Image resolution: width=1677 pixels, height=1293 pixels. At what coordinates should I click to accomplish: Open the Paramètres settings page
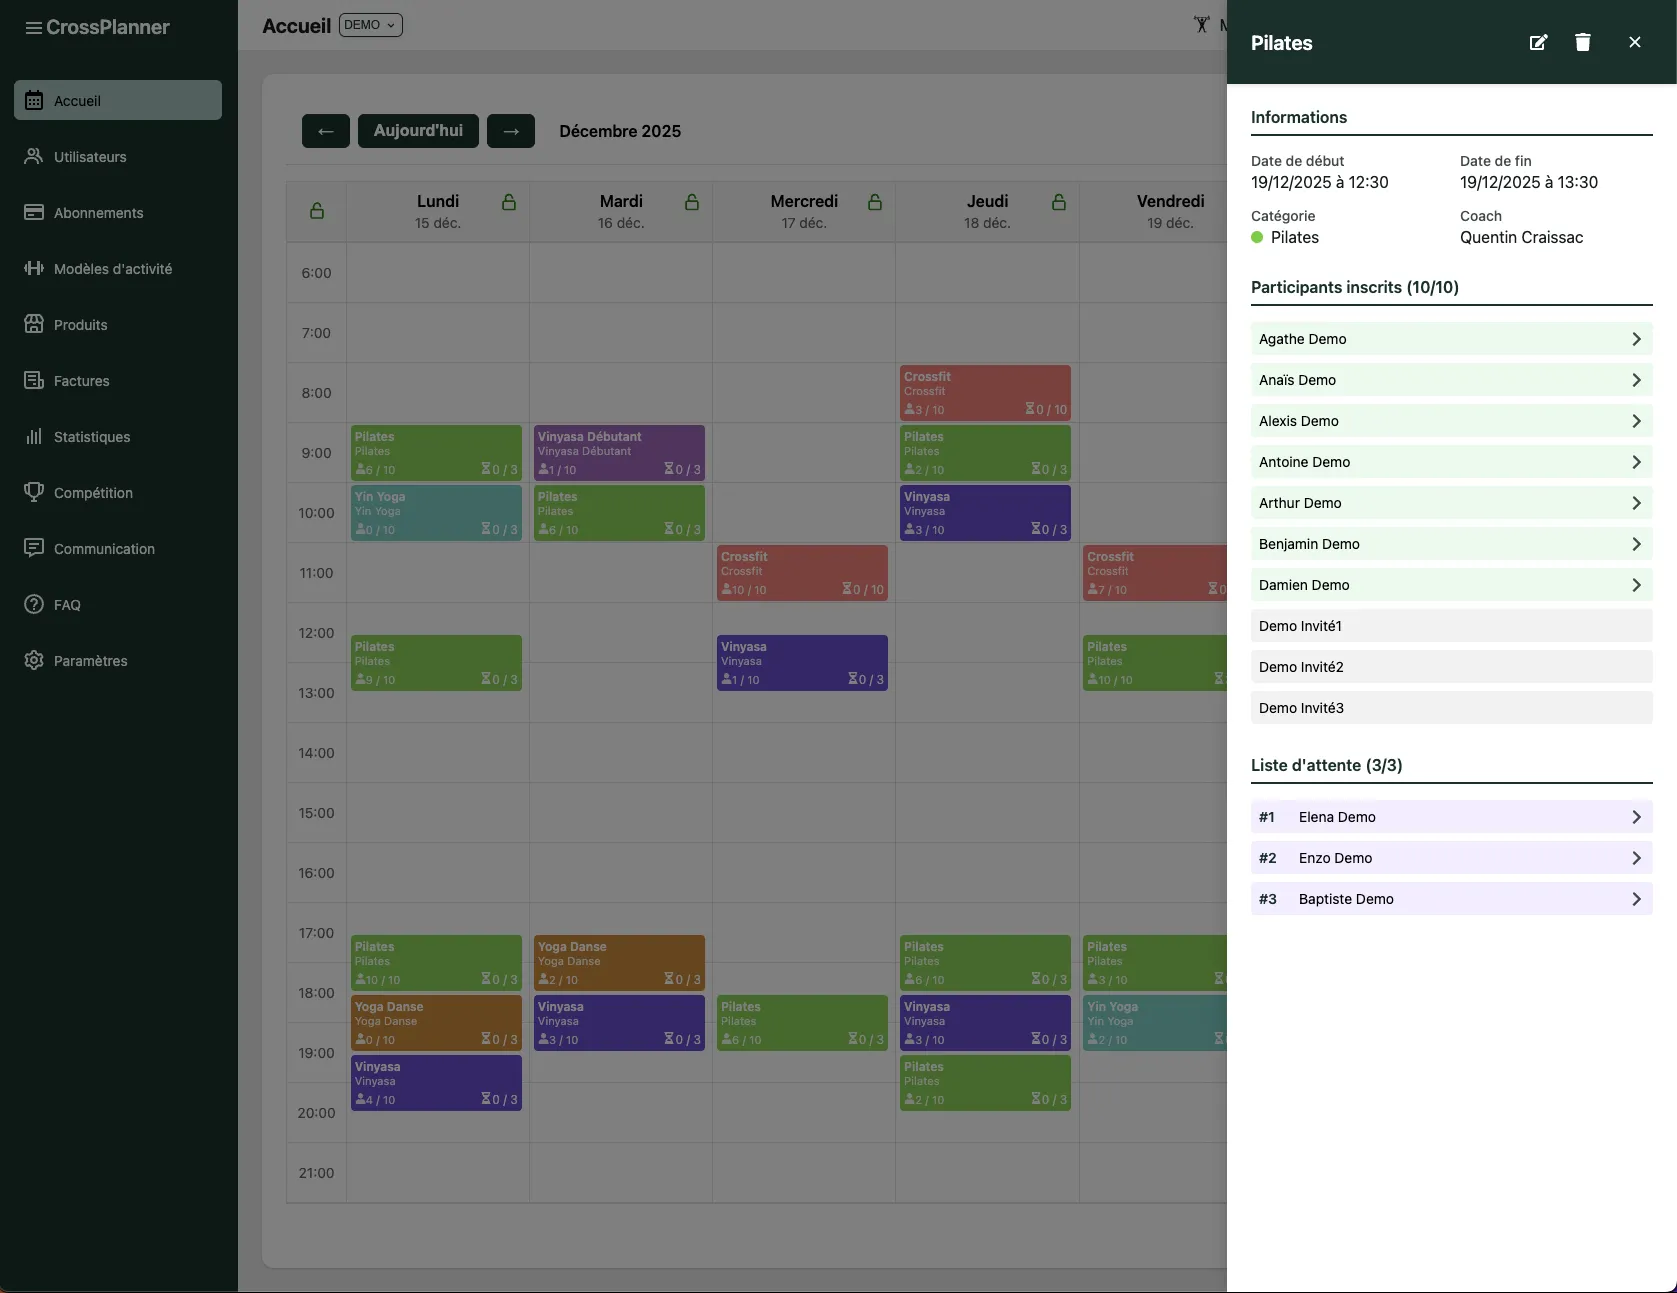click(x=90, y=661)
